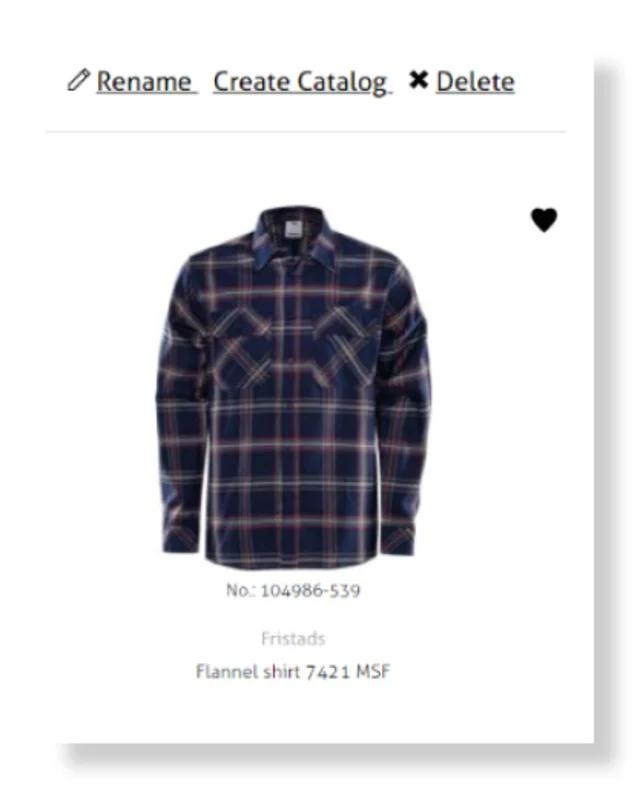Click the word Catalog in Create Catalog
The width and height of the screenshot is (640, 800).
[x=344, y=82]
